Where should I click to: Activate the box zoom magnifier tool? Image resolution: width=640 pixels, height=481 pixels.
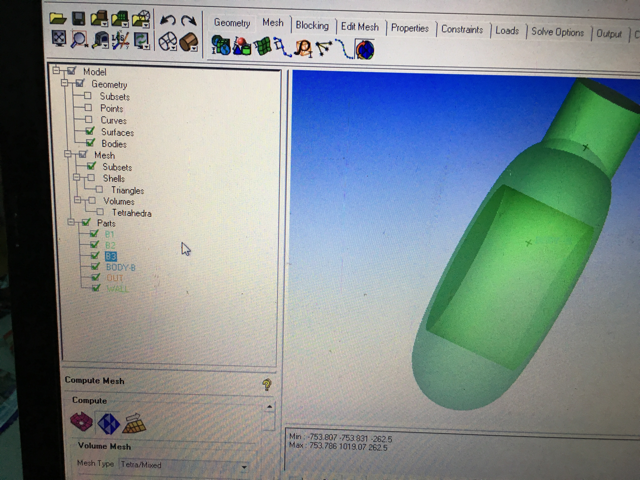(79, 40)
